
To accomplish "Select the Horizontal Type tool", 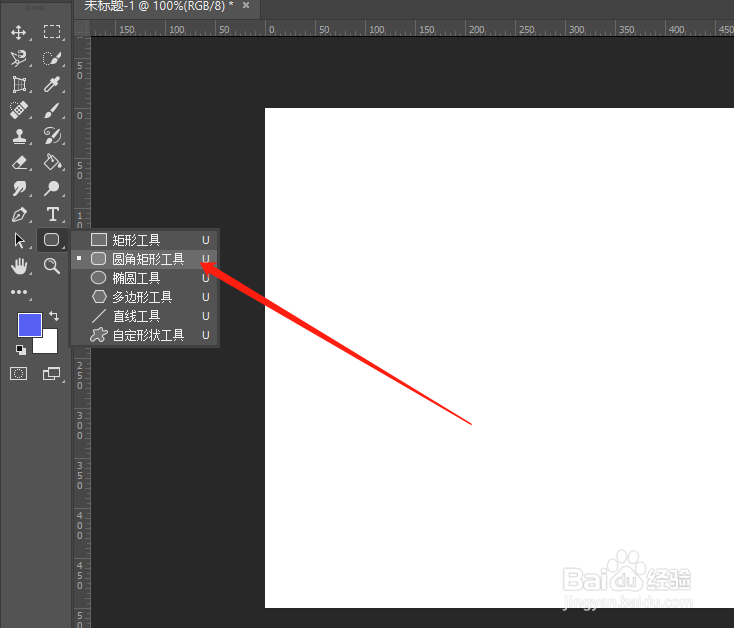I will [x=52, y=214].
